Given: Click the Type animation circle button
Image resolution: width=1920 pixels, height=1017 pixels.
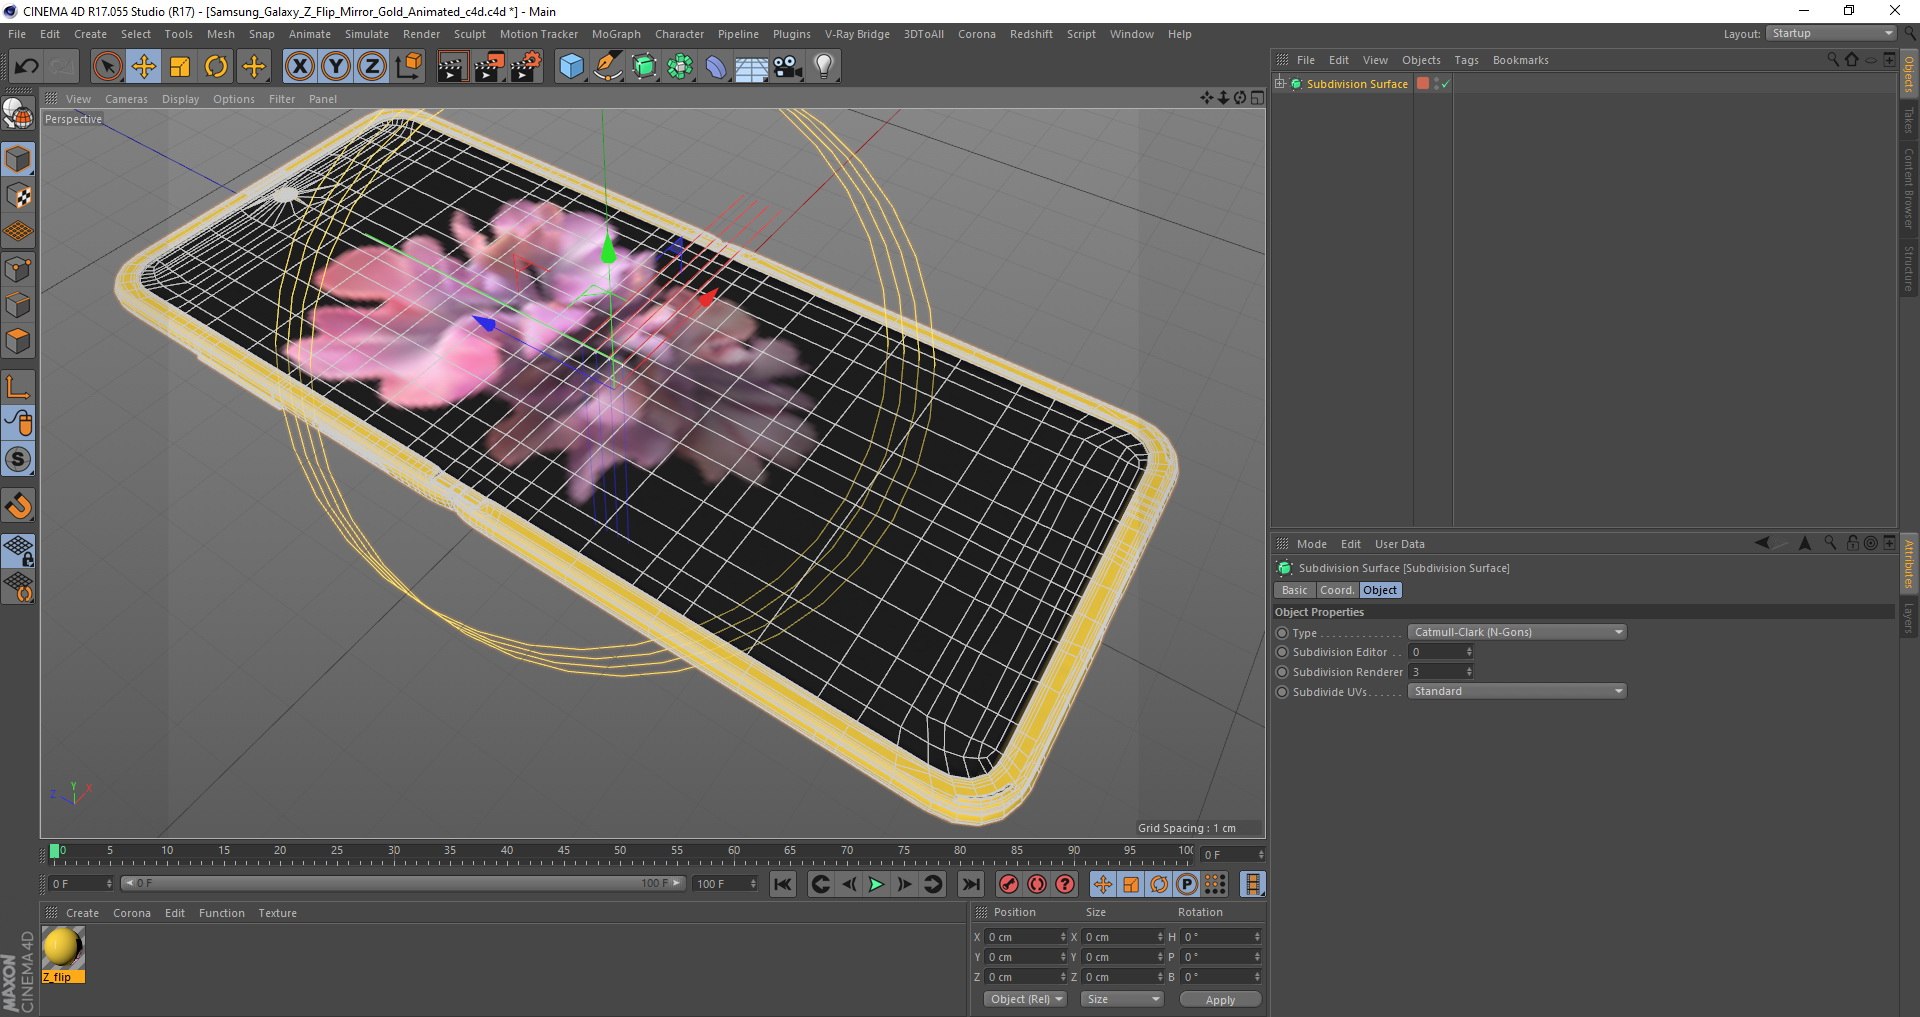Looking at the screenshot, I should 1282,633.
